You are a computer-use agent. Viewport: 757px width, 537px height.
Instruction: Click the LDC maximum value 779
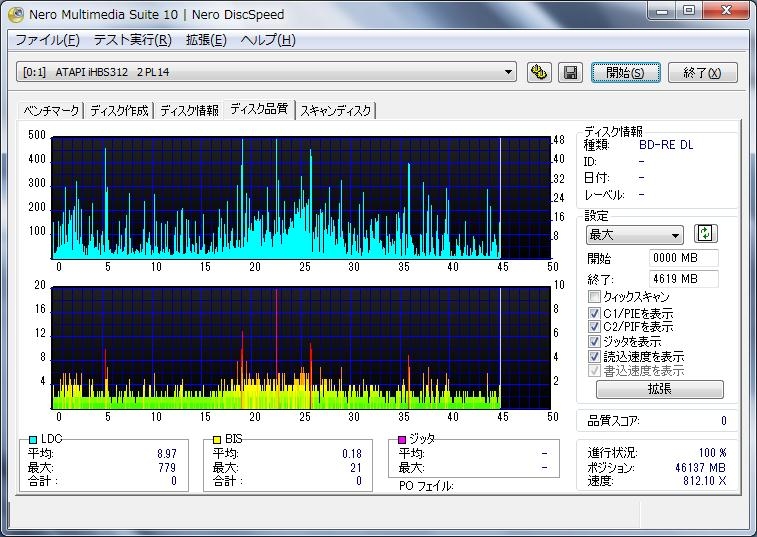167,467
